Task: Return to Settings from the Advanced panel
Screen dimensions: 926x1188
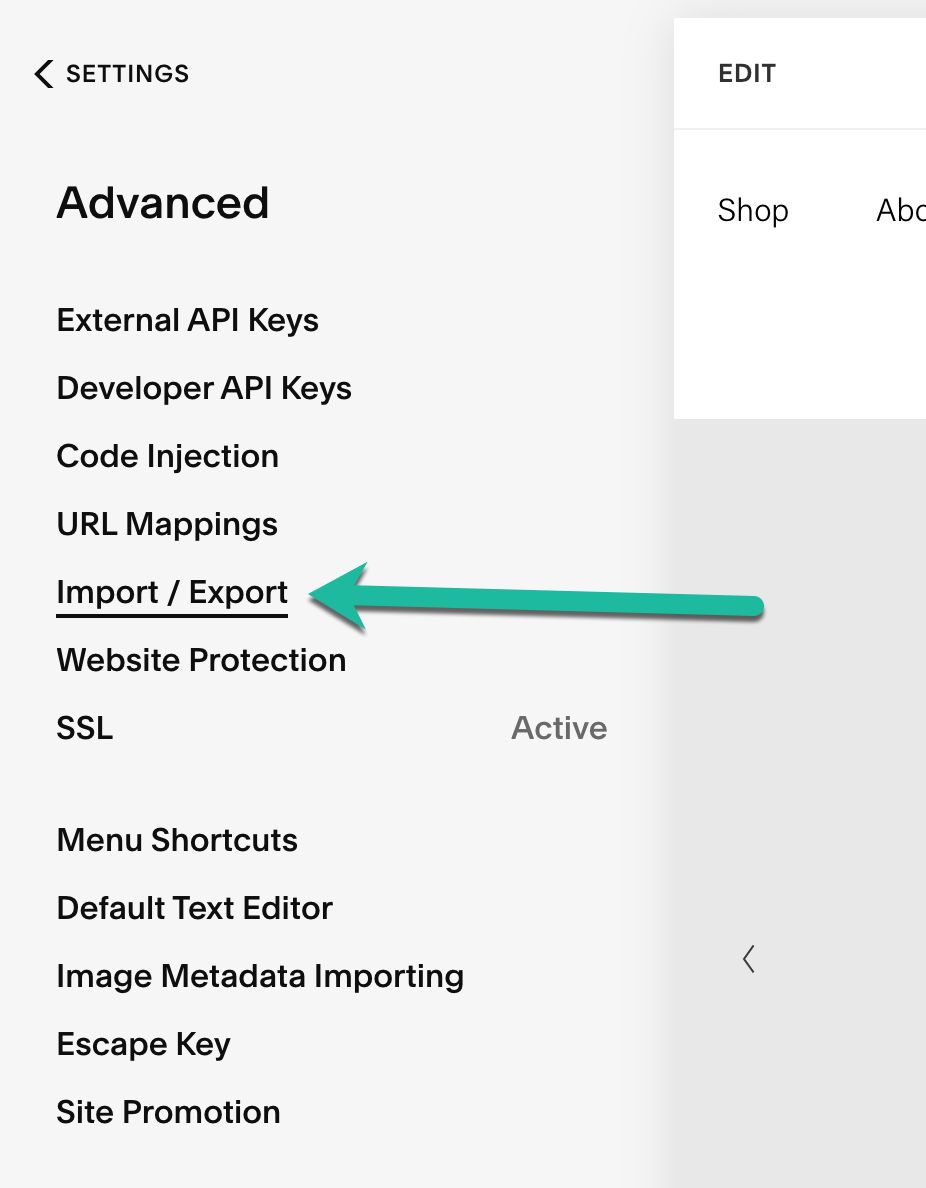Action: point(110,73)
